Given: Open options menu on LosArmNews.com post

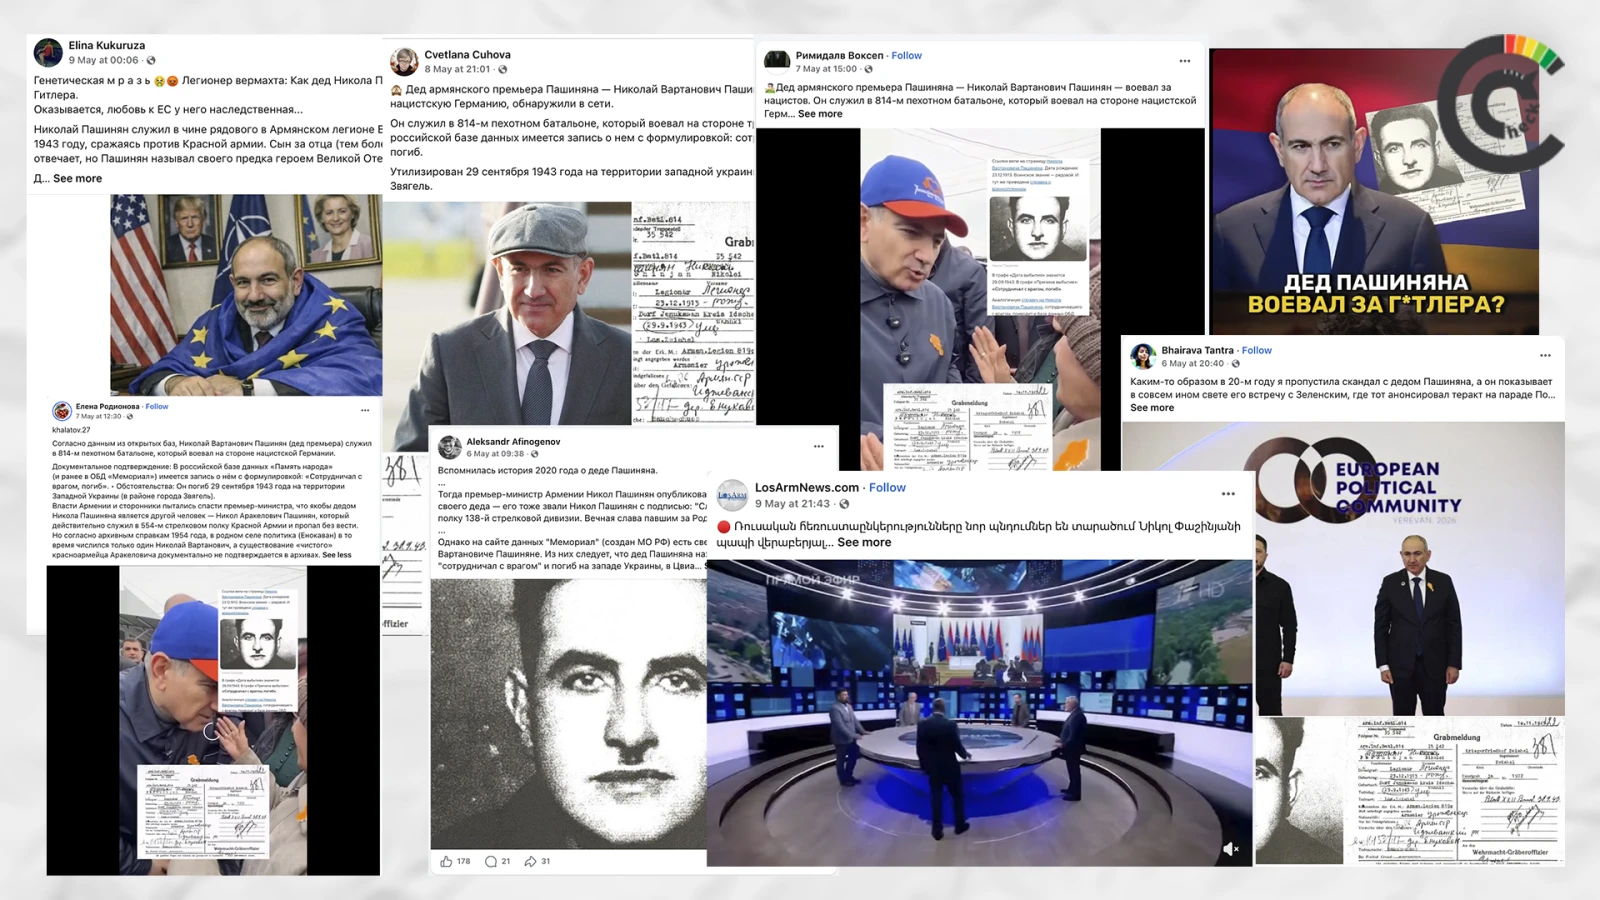Looking at the screenshot, I should click(1228, 494).
